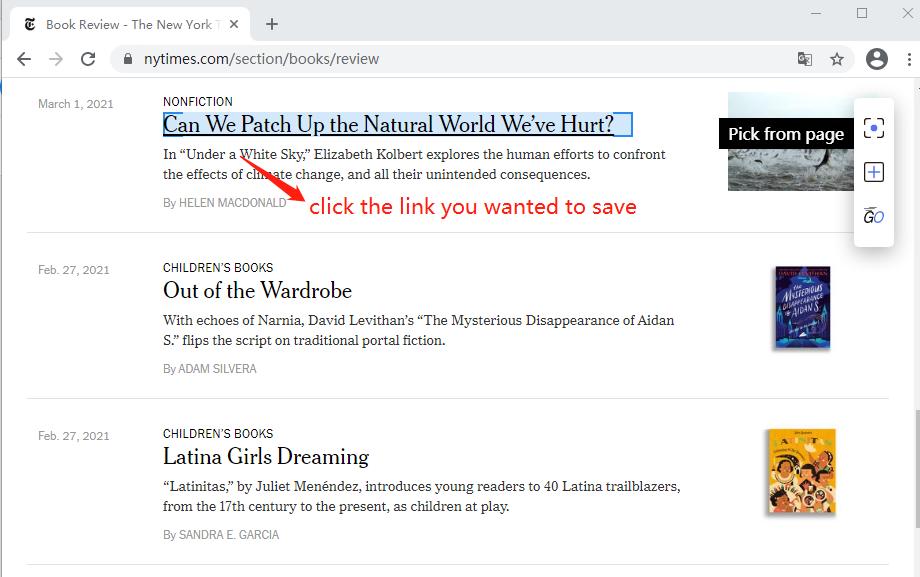Click Feb. 27, 2021 date beside Out of the Wardrobe
Viewport: 920px width, 577px height.
click(73, 270)
